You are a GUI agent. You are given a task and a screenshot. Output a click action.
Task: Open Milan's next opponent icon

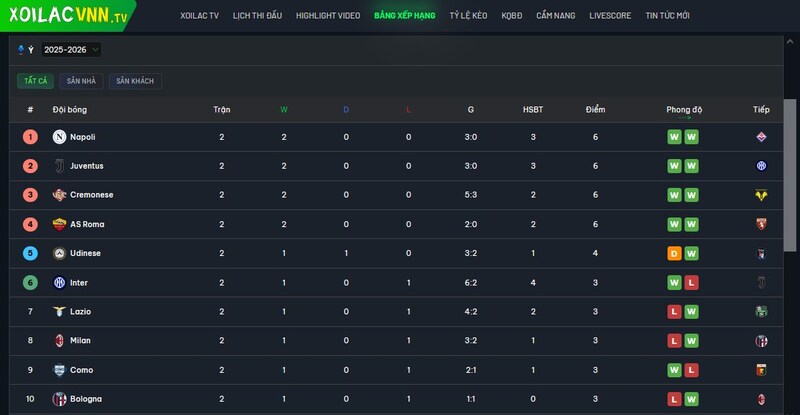coord(761,340)
